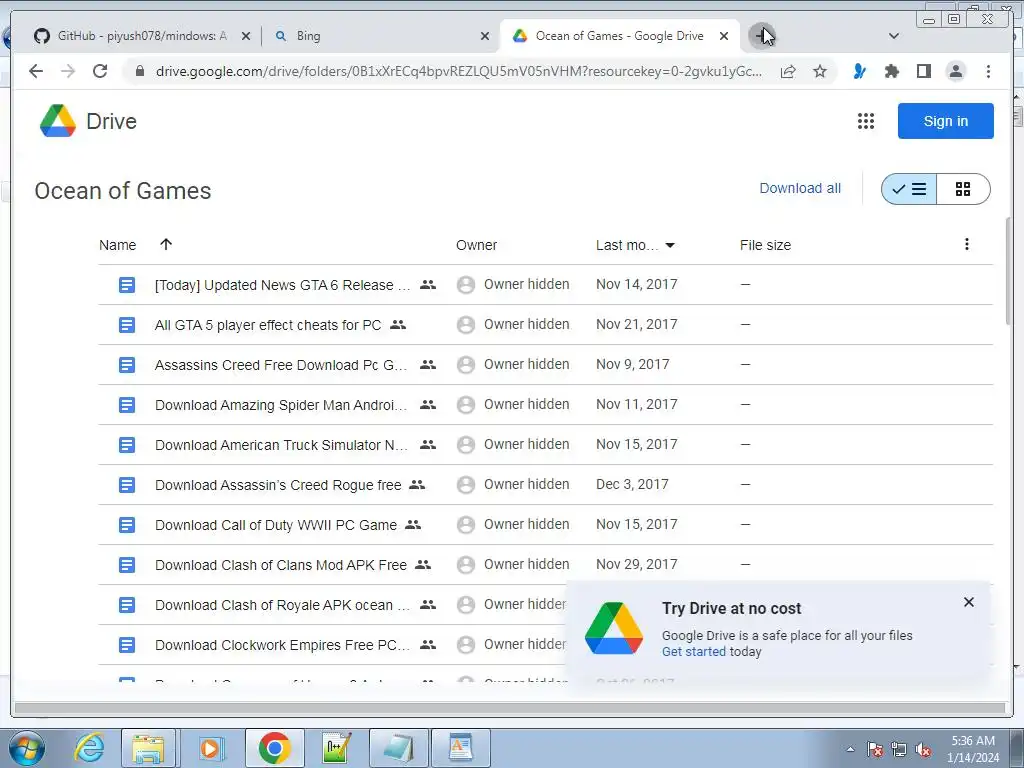Viewport: 1024px width, 768px height.
Task: Click the padlock site info icon
Action: coord(139,71)
